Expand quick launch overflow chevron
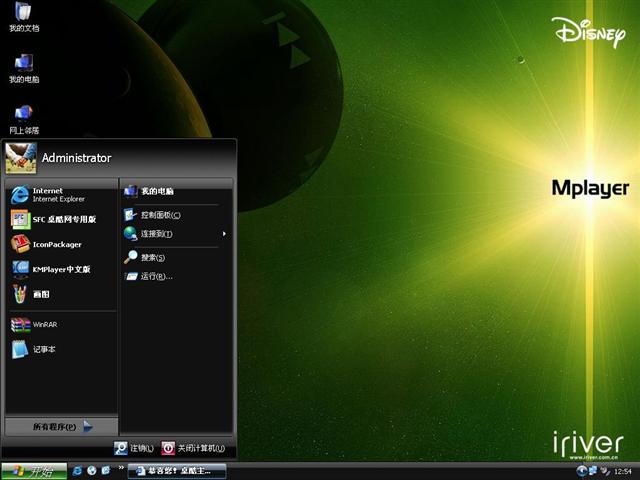This screenshot has width=640, height=480. [121, 467]
